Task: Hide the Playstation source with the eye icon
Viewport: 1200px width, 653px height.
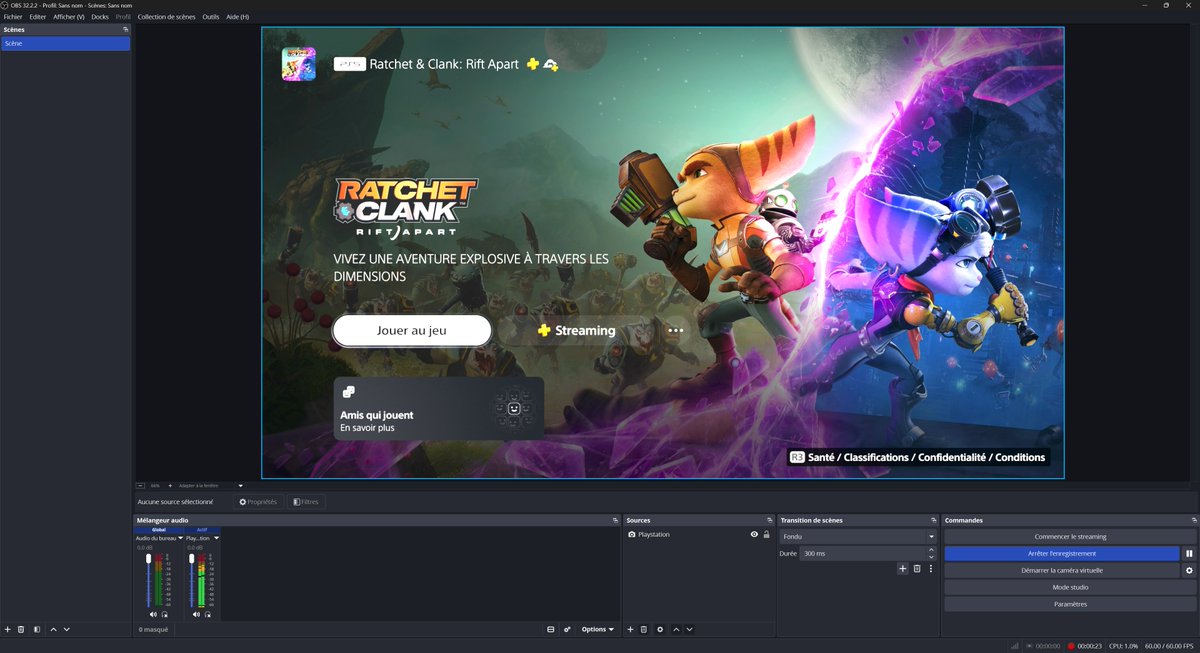Action: coord(754,535)
